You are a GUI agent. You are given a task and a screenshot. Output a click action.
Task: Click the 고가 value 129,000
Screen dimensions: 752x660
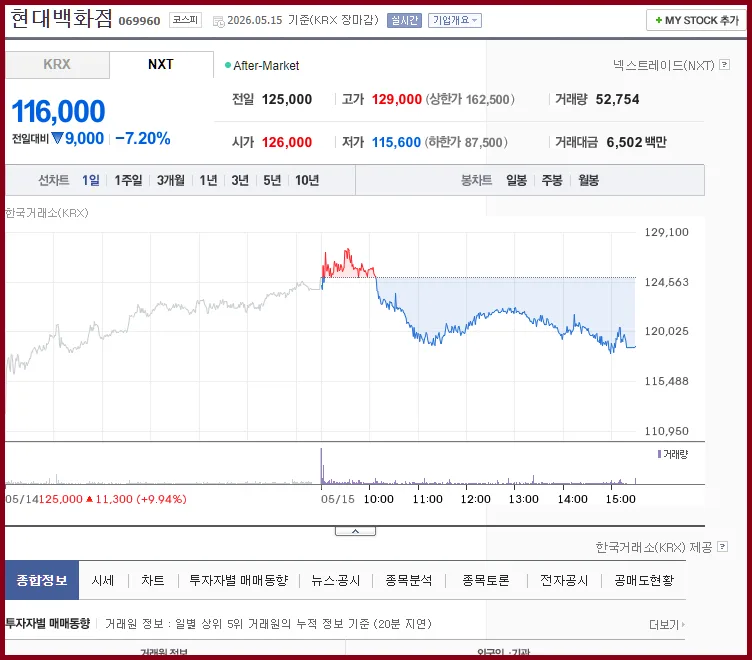397,99
